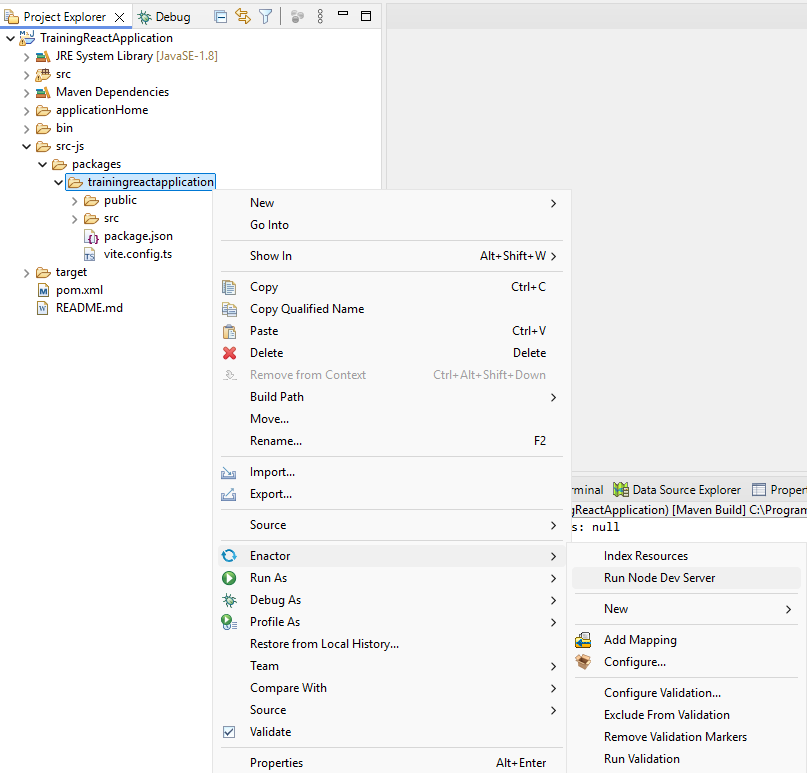This screenshot has height=773, width=807.
Task: Open the View Menu three-dots icon
Action: click(x=320, y=17)
